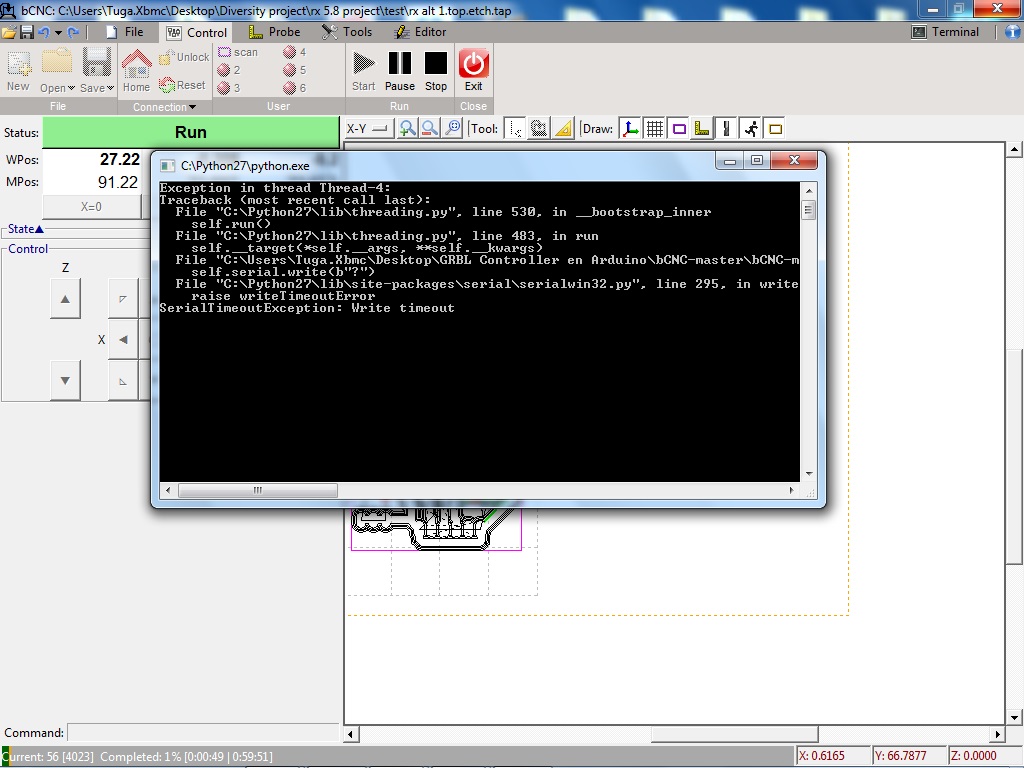Viewport: 1024px width, 768px height.
Task: Click the red Exit power button
Action: click(x=473, y=71)
